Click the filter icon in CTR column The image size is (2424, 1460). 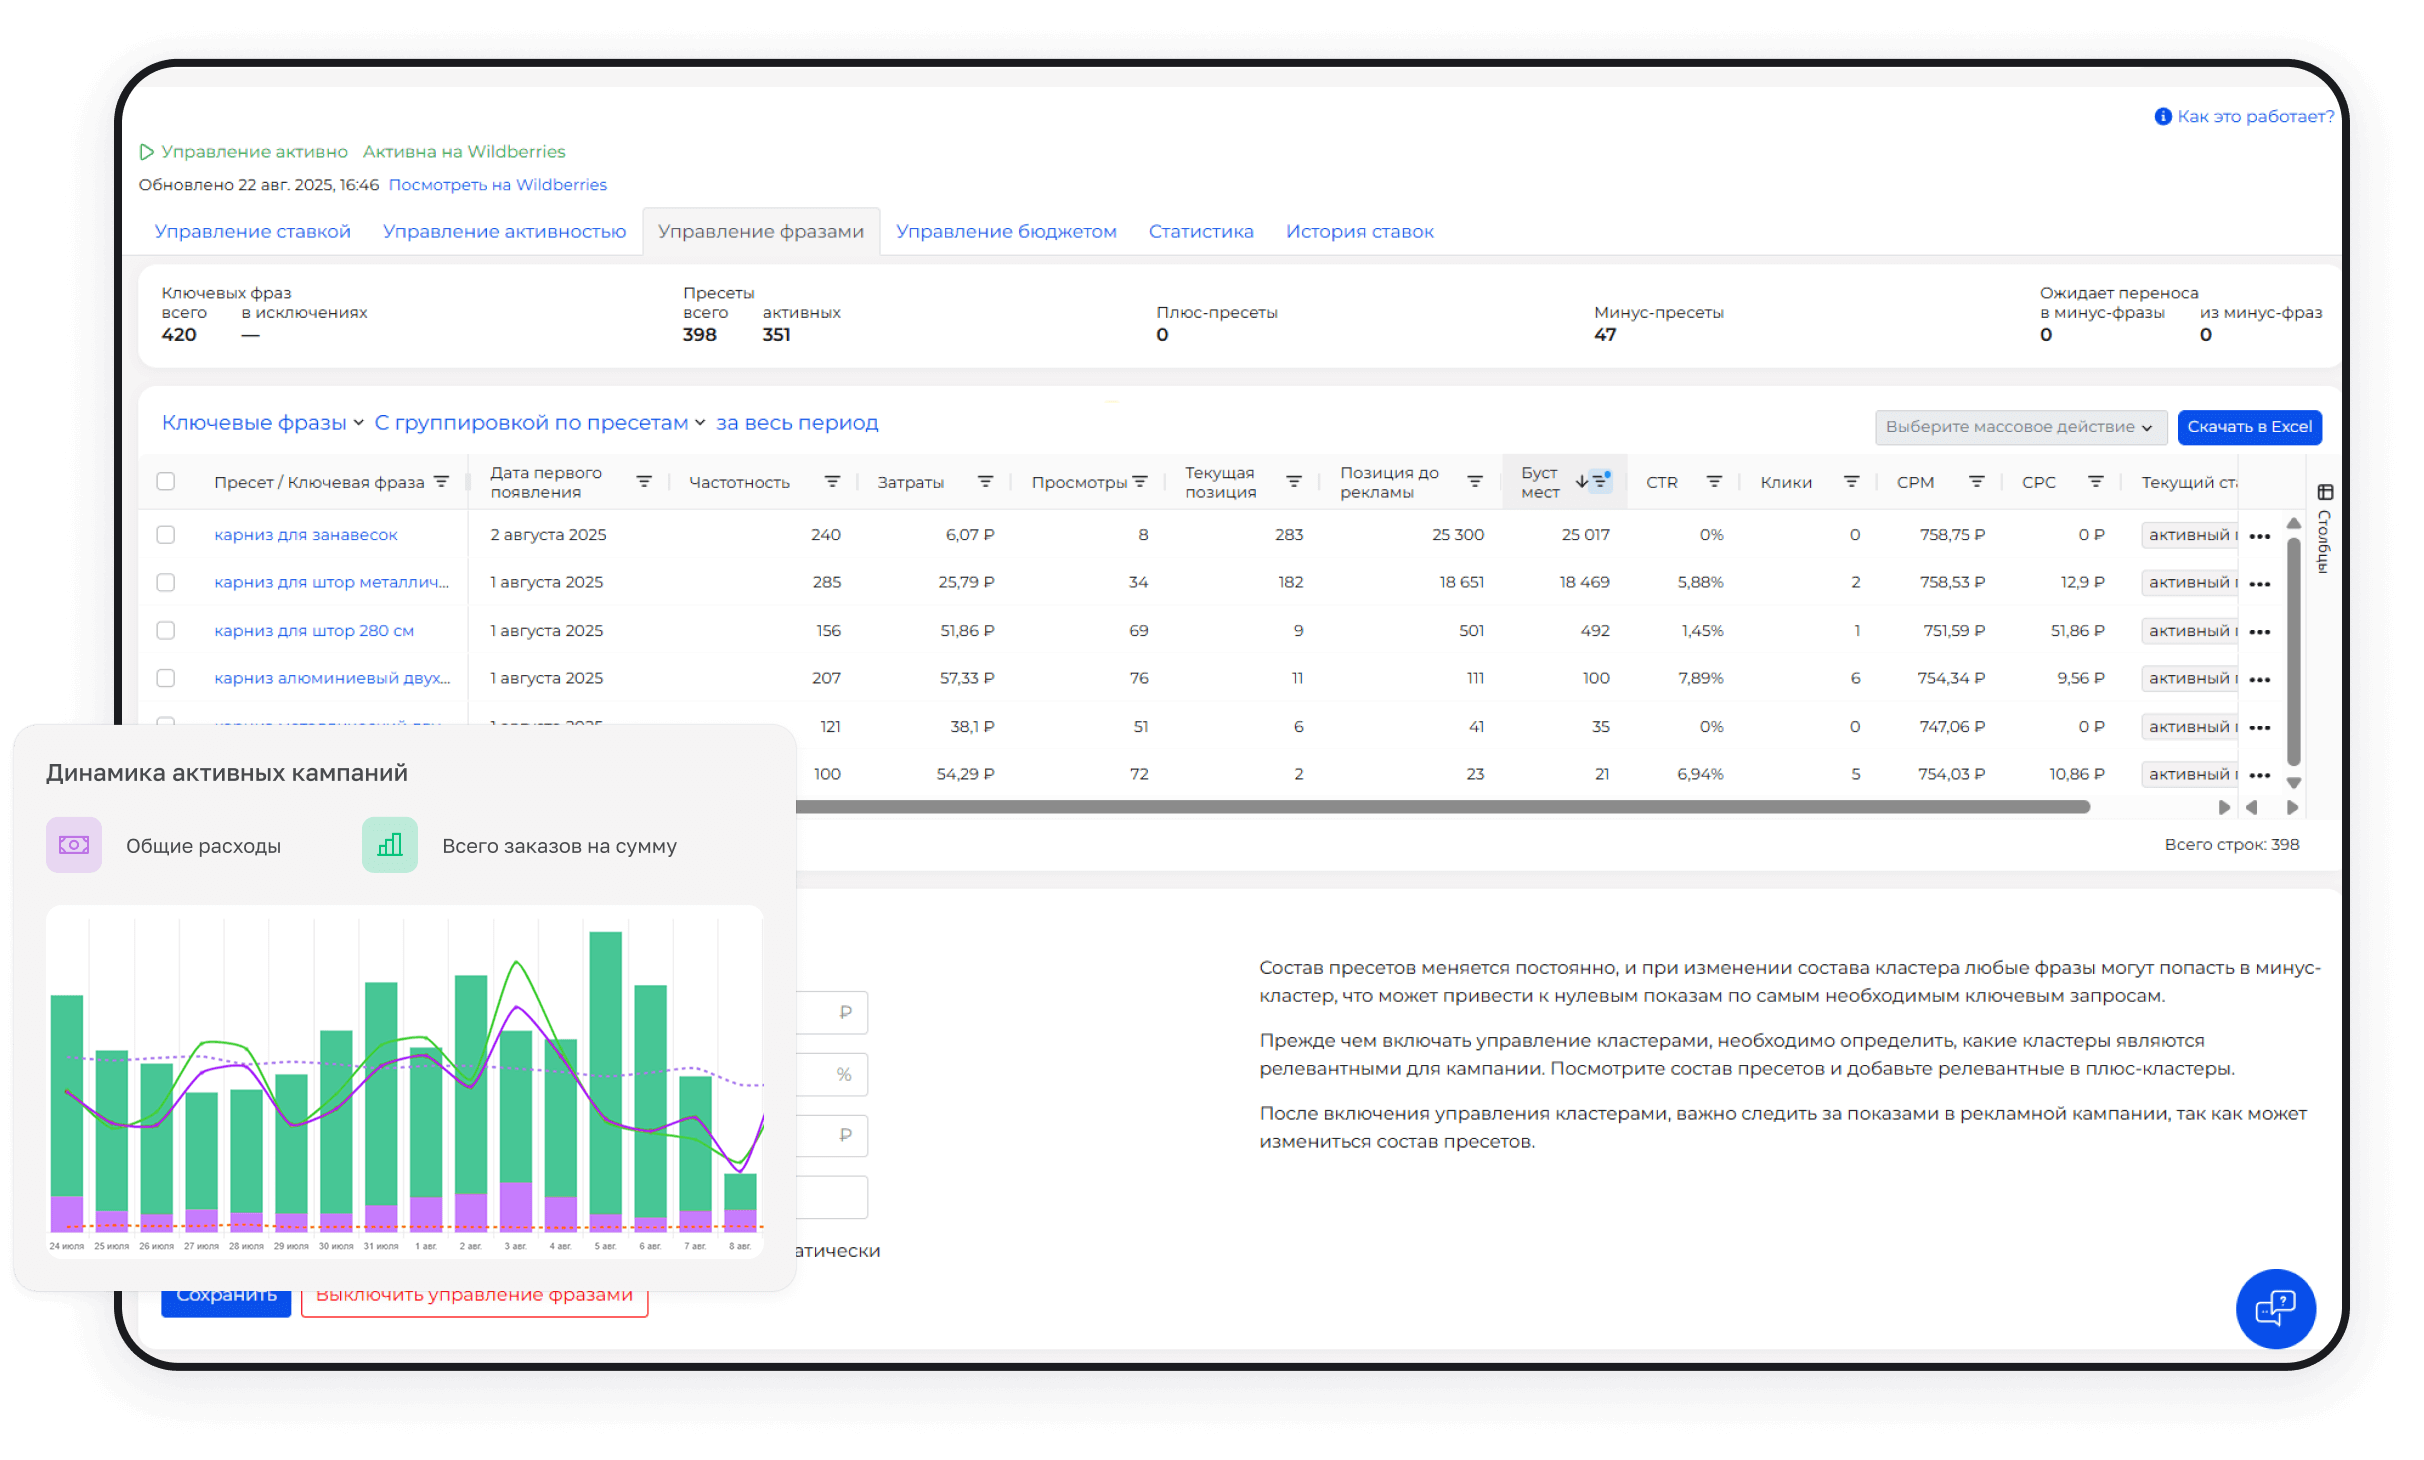(1714, 482)
